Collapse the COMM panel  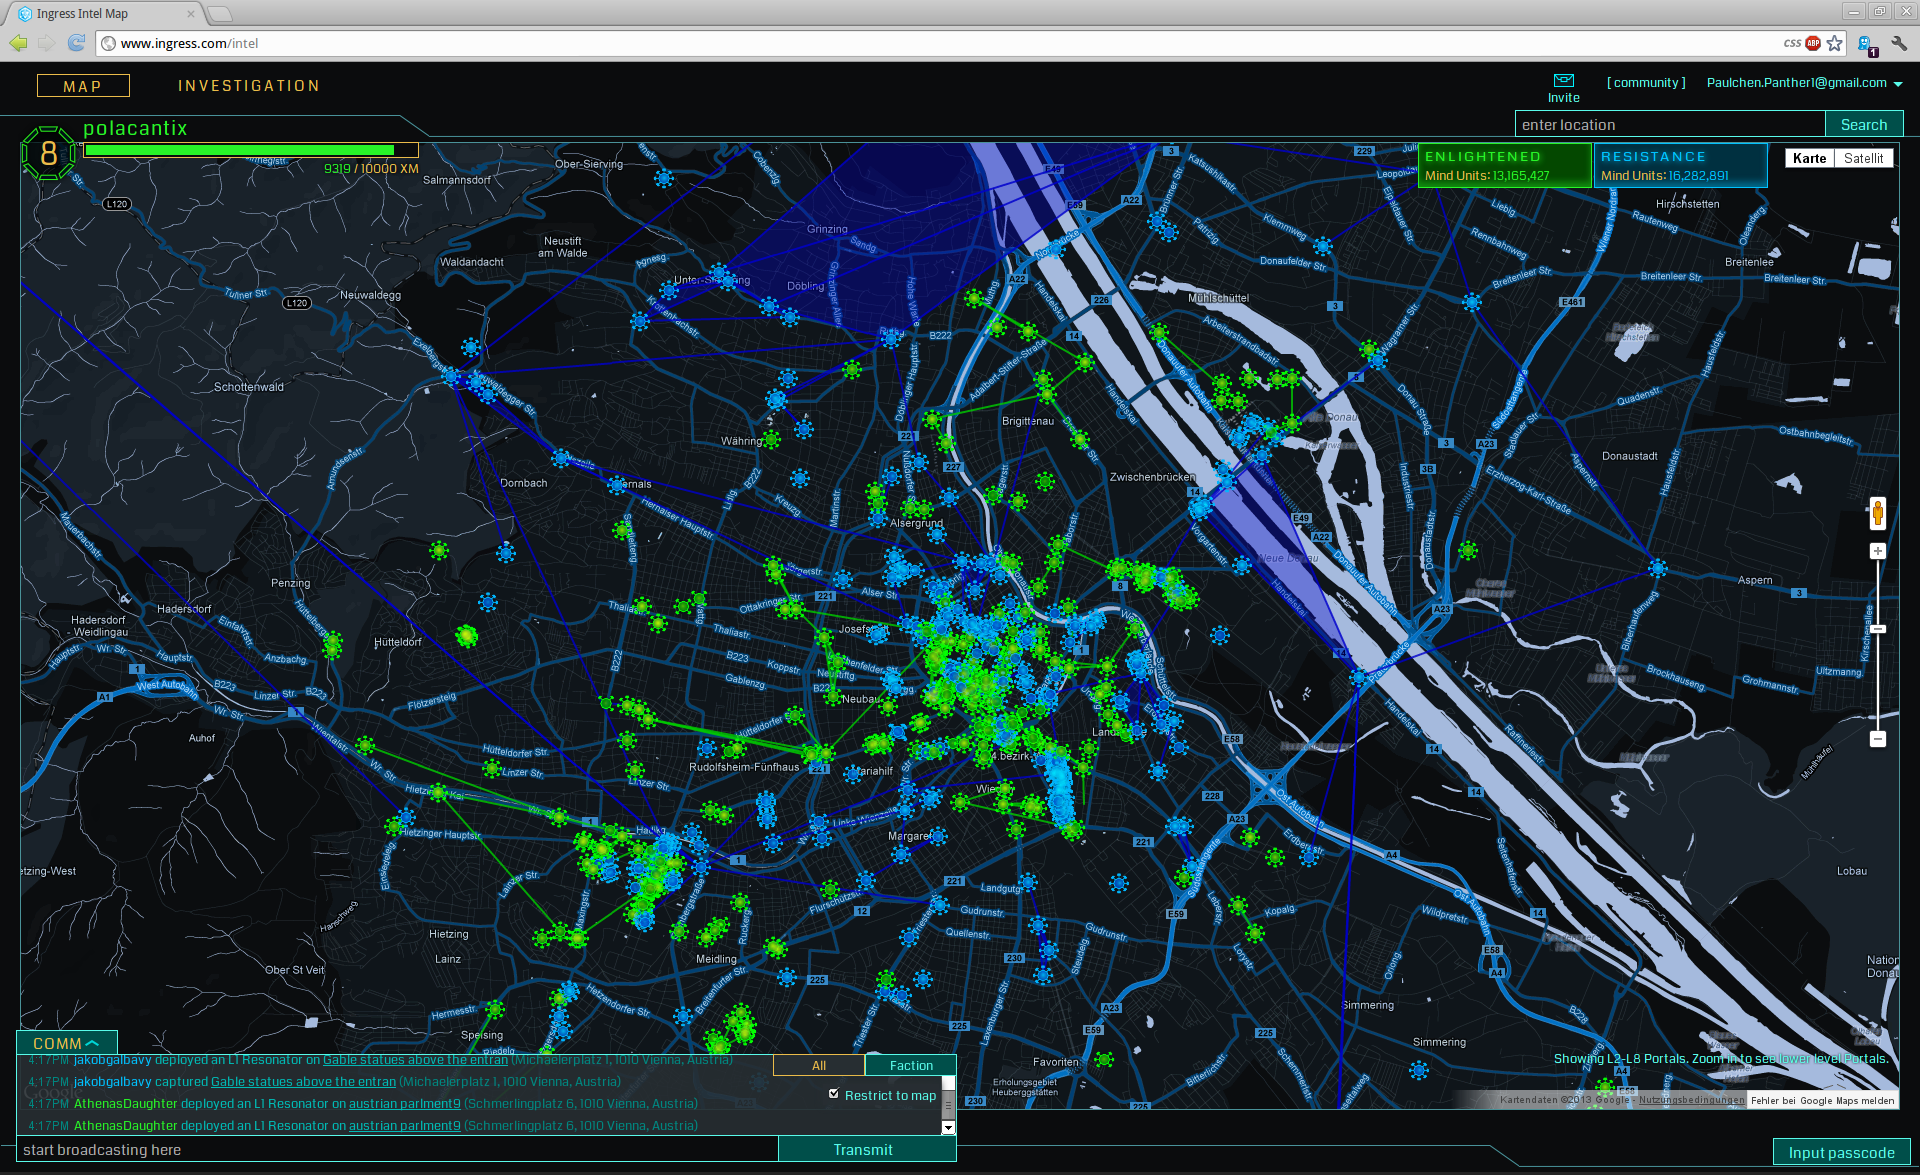tap(66, 1043)
